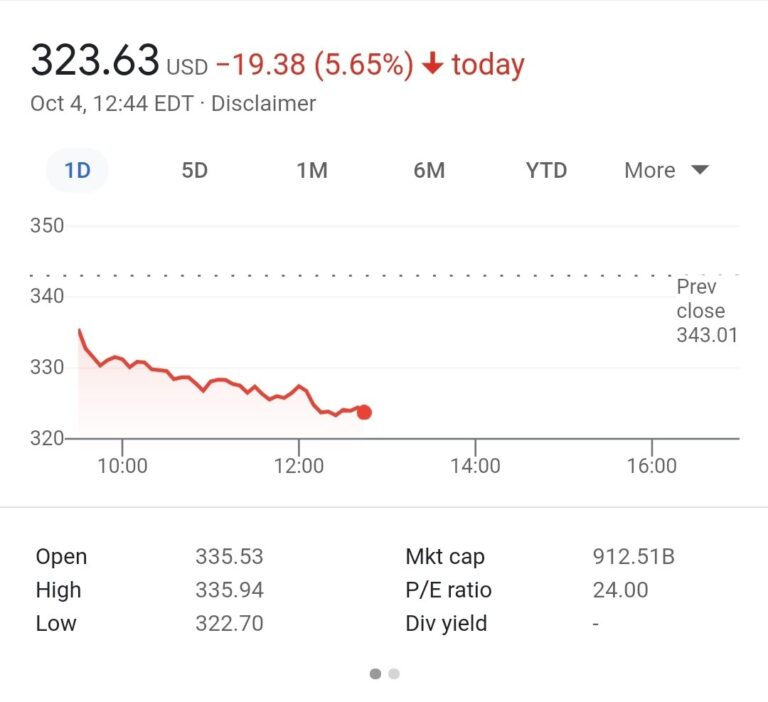This screenshot has height=702, width=768.
Task: Click the Low value 322.70
Action: pyautogui.click(x=229, y=624)
